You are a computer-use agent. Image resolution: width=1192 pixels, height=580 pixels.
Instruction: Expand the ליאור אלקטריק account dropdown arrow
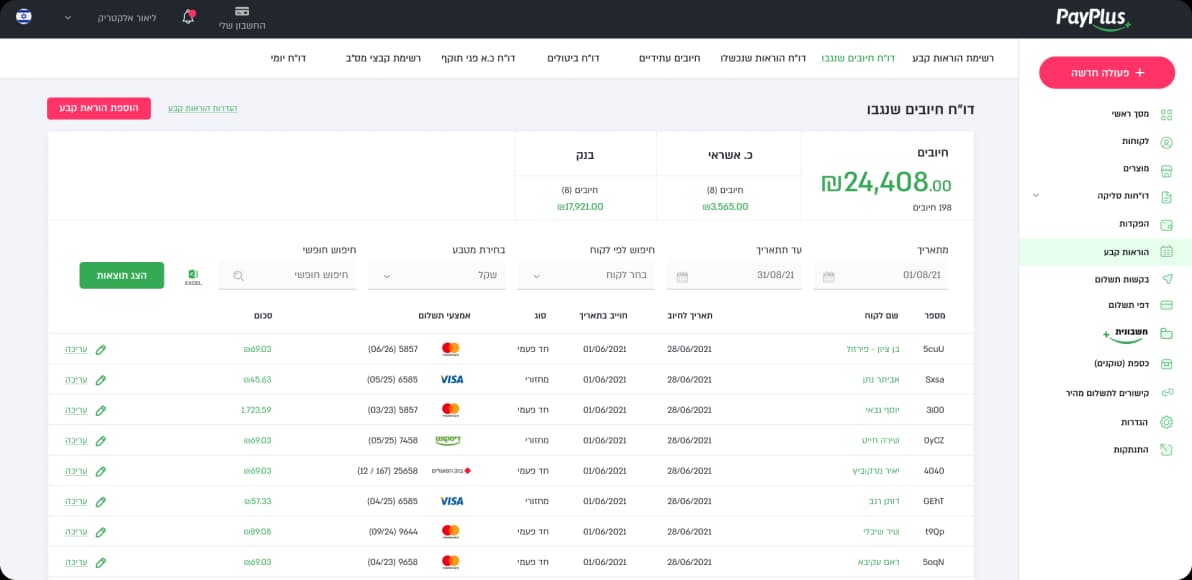pyautogui.click(x=68, y=17)
